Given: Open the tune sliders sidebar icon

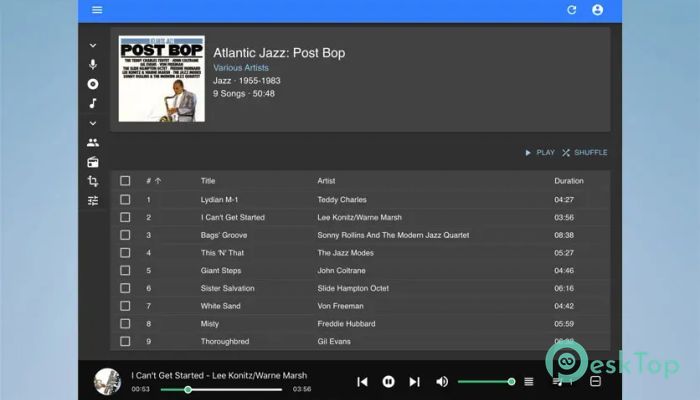Looking at the screenshot, I should (x=93, y=200).
